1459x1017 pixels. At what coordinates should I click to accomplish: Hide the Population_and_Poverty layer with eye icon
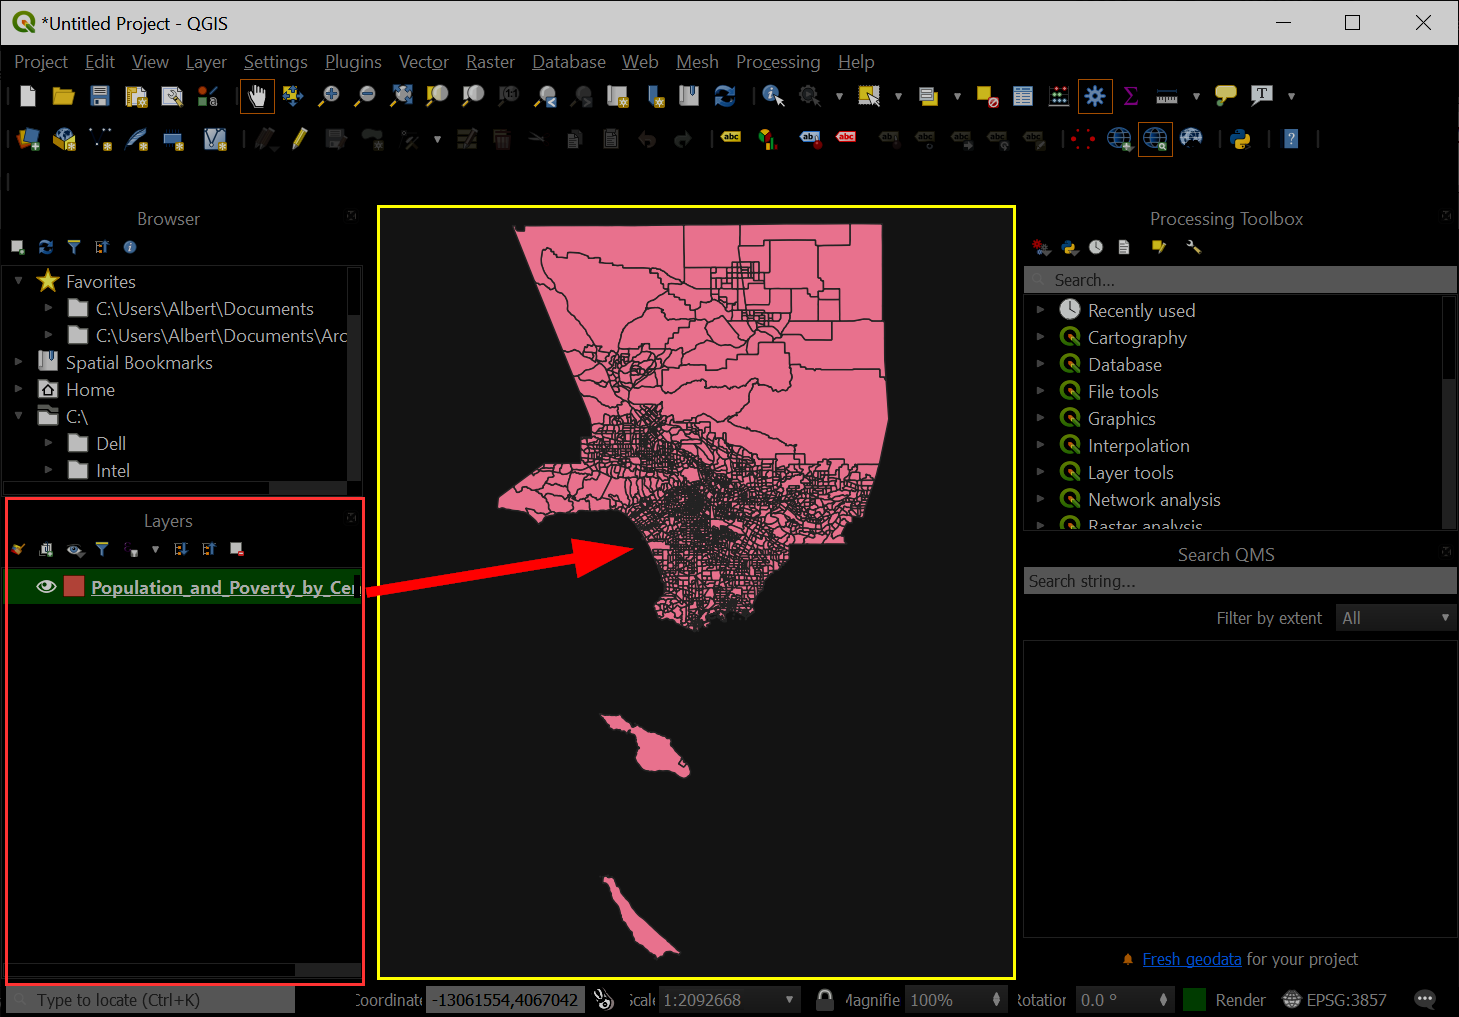(x=46, y=587)
